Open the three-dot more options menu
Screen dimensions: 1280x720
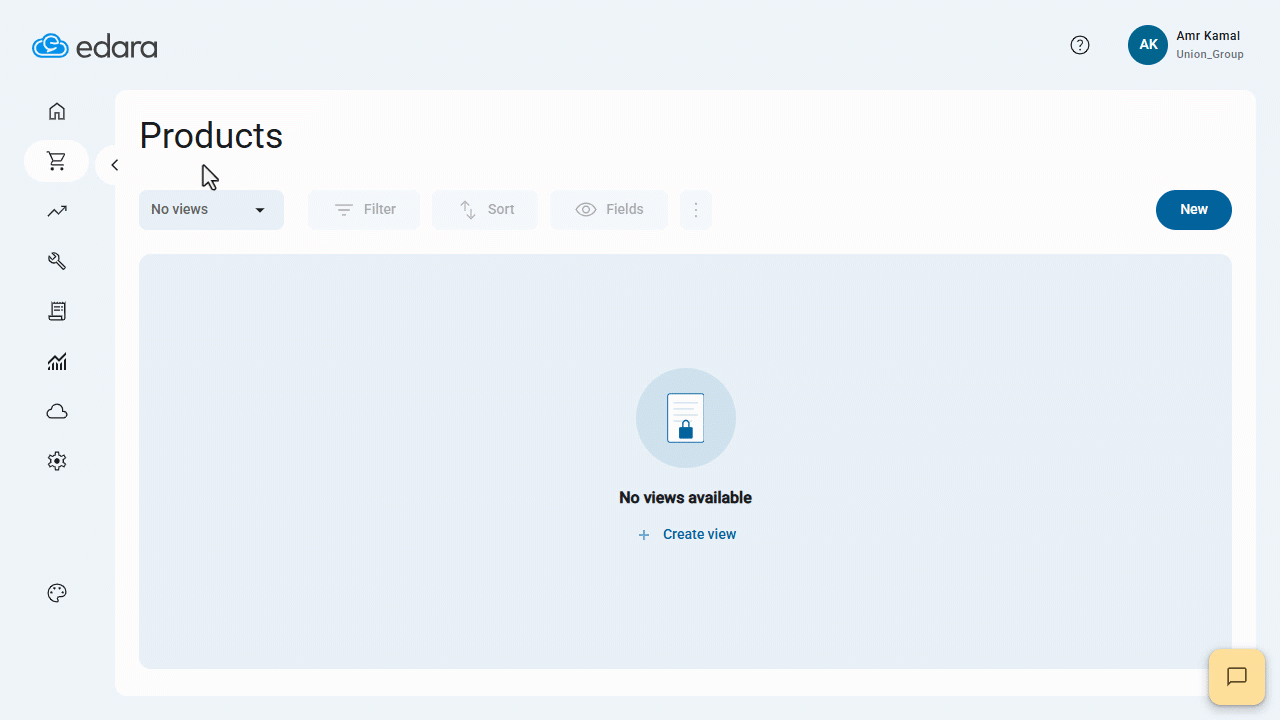[x=696, y=210]
